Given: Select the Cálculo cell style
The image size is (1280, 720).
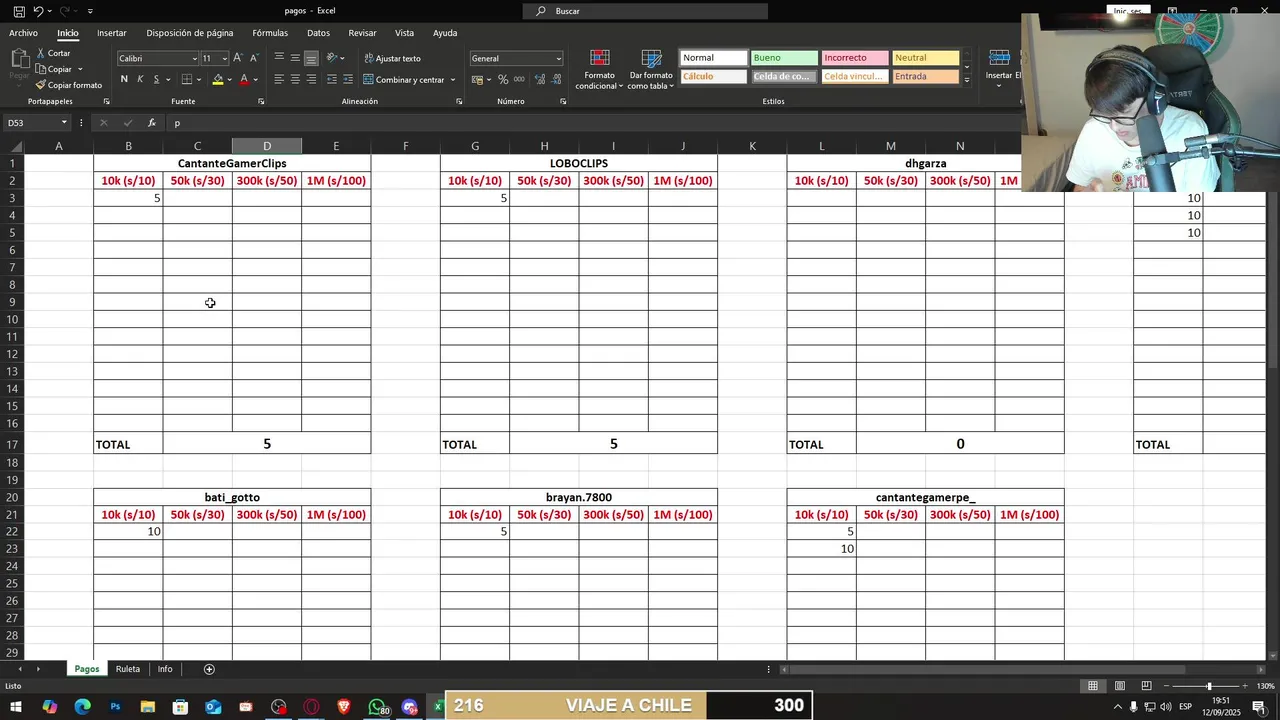Looking at the screenshot, I should click(x=713, y=76).
